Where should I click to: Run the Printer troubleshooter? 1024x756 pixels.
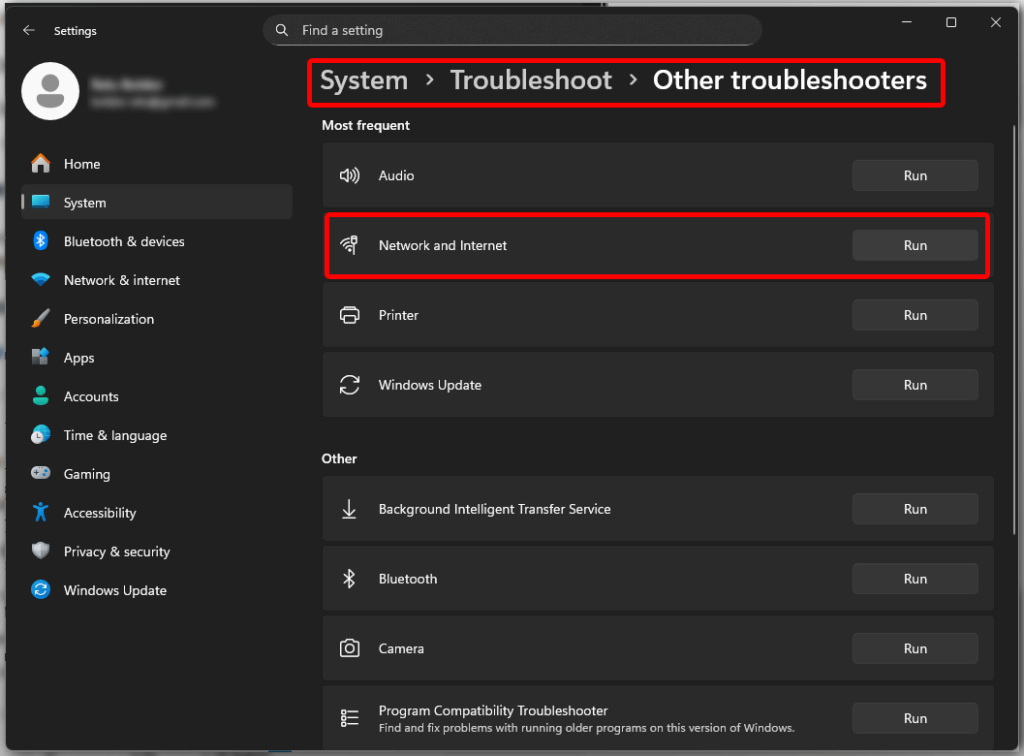click(915, 315)
